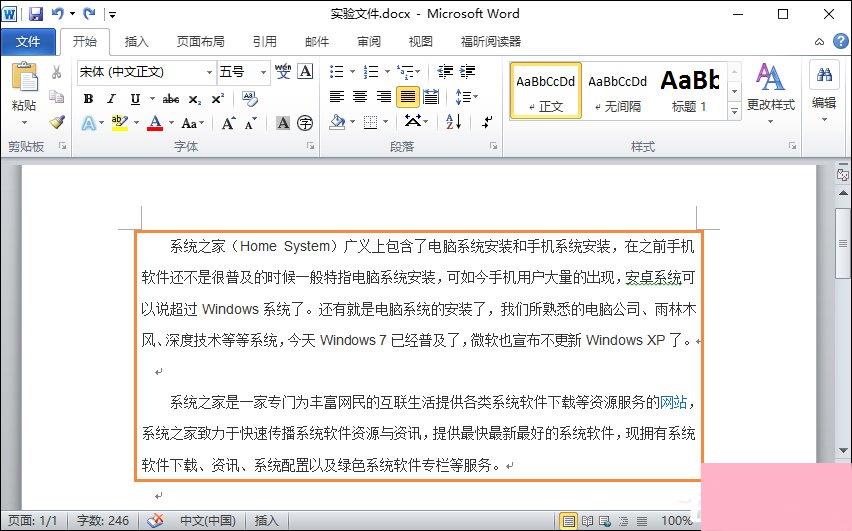Open Font dialog launcher

click(x=311, y=146)
